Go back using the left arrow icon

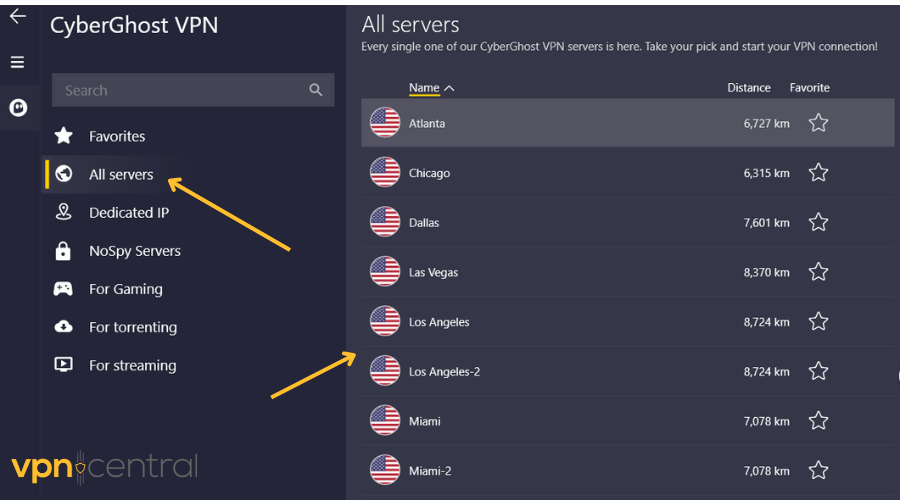[18, 16]
